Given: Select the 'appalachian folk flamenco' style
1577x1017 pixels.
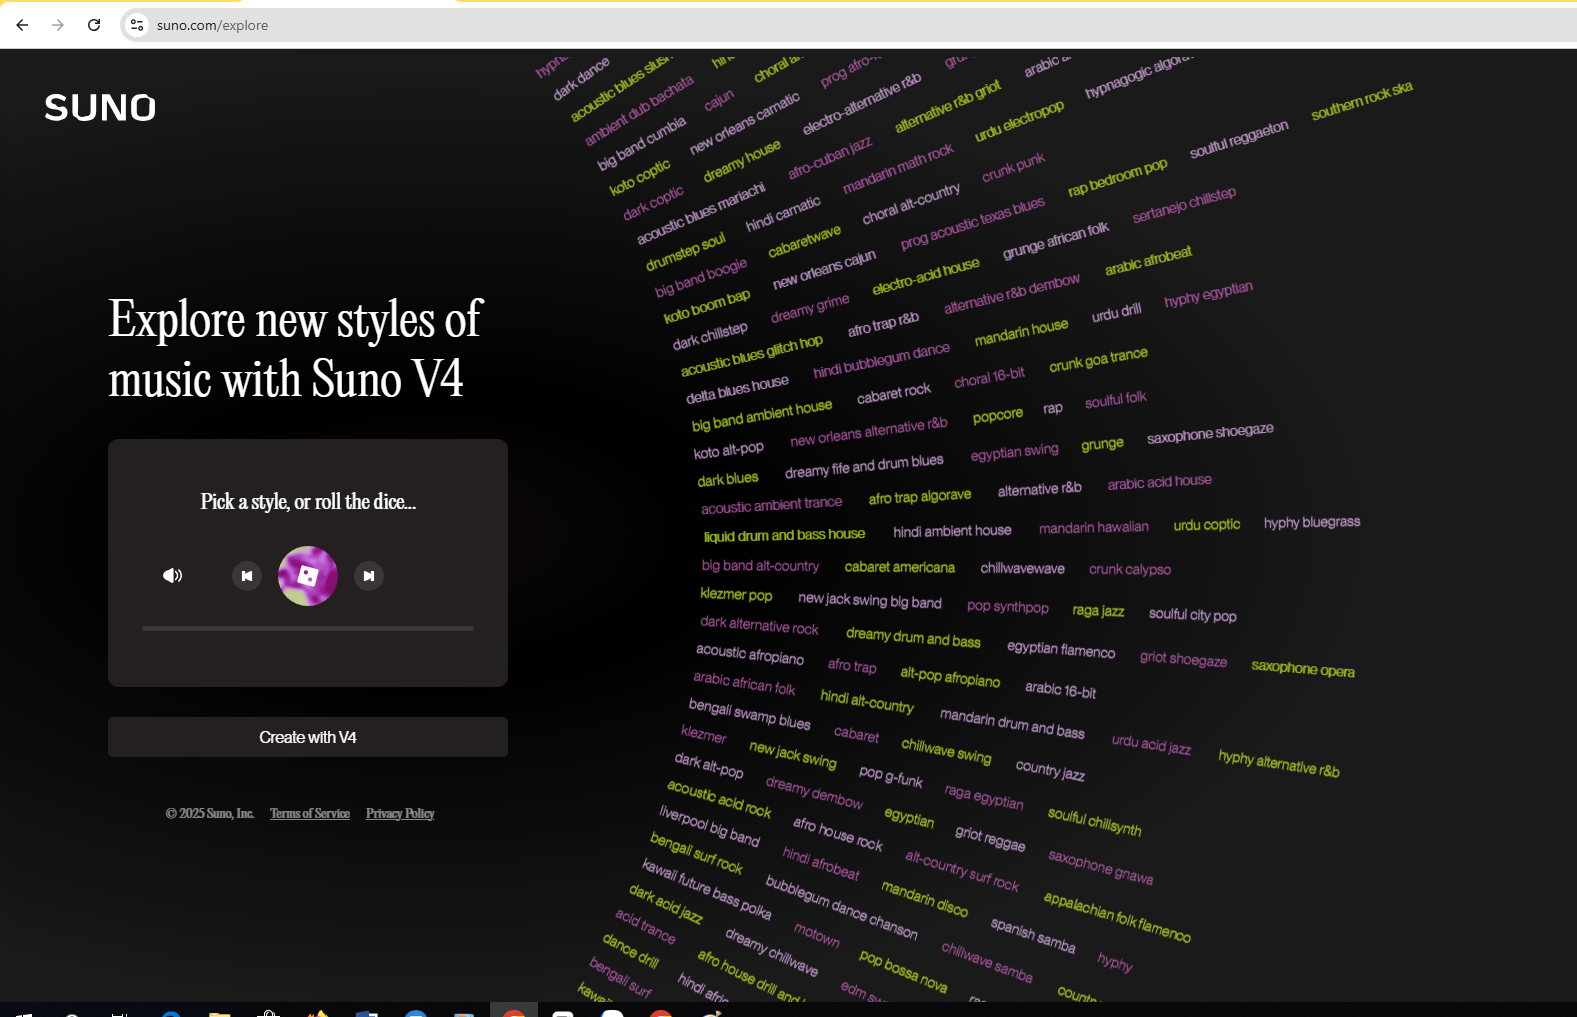Looking at the screenshot, I should click(x=1117, y=917).
